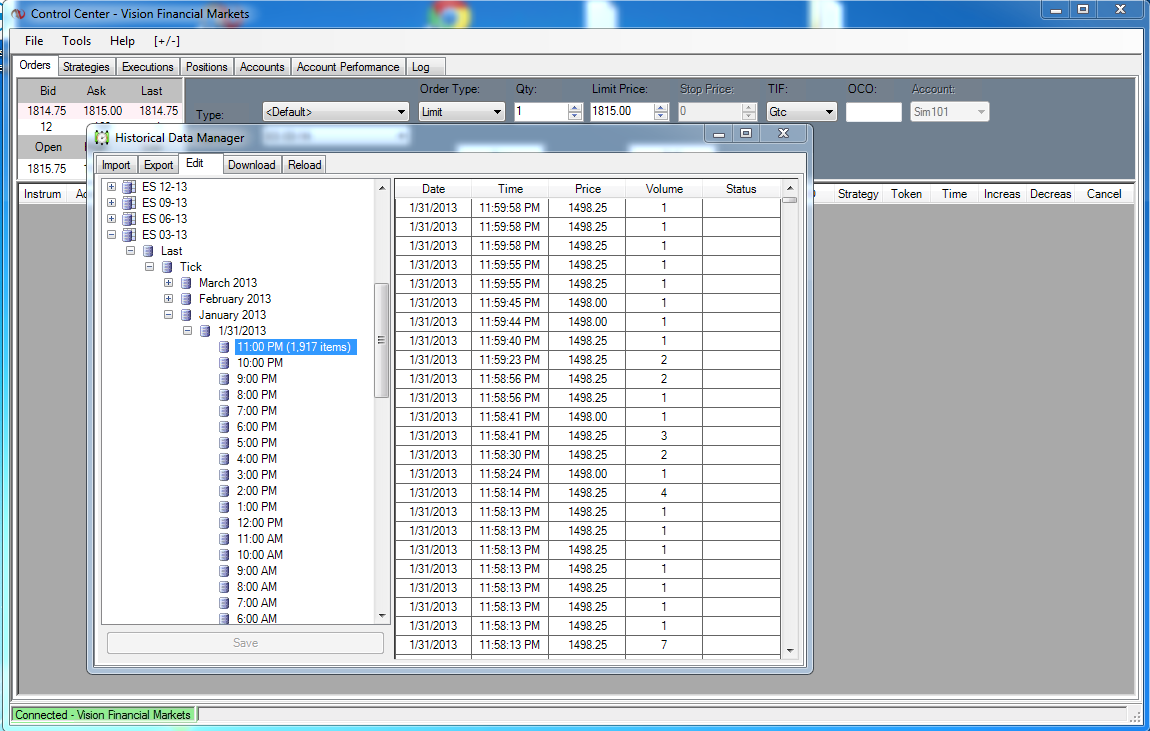Click icon next to 3:00 PM entry
Screen dimensions: 1150x731
pyautogui.click(x=224, y=475)
